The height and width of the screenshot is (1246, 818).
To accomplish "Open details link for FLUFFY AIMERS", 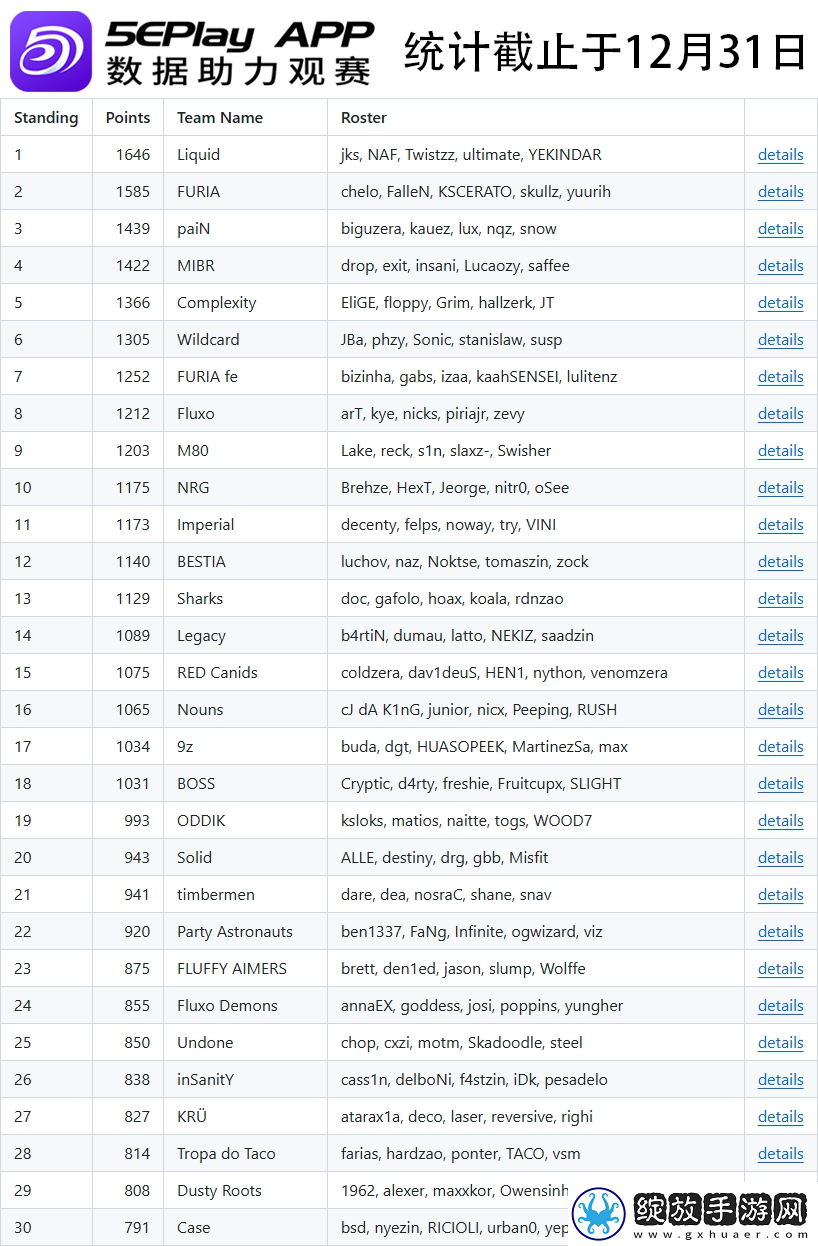I will [x=780, y=969].
